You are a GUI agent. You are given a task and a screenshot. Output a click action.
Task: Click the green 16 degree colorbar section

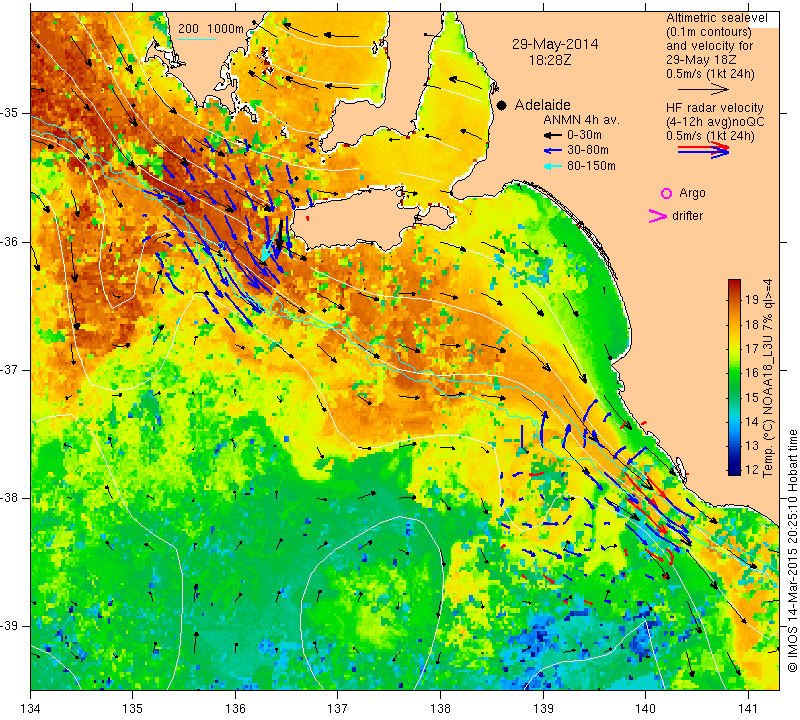point(734,373)
